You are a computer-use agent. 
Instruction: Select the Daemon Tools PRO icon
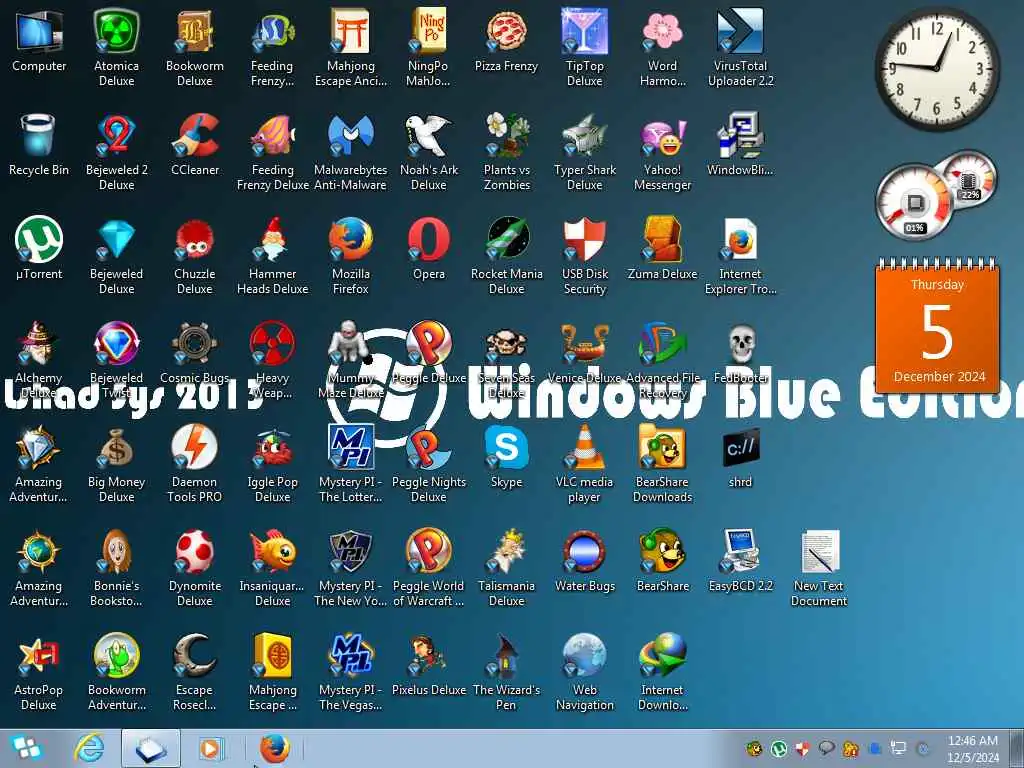(x=195, y=447)
